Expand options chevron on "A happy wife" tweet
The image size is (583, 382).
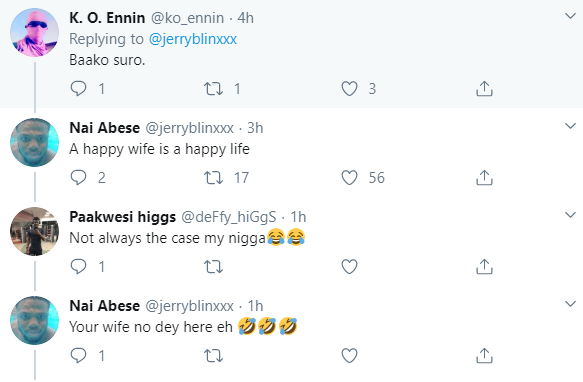tap(570, 126)
